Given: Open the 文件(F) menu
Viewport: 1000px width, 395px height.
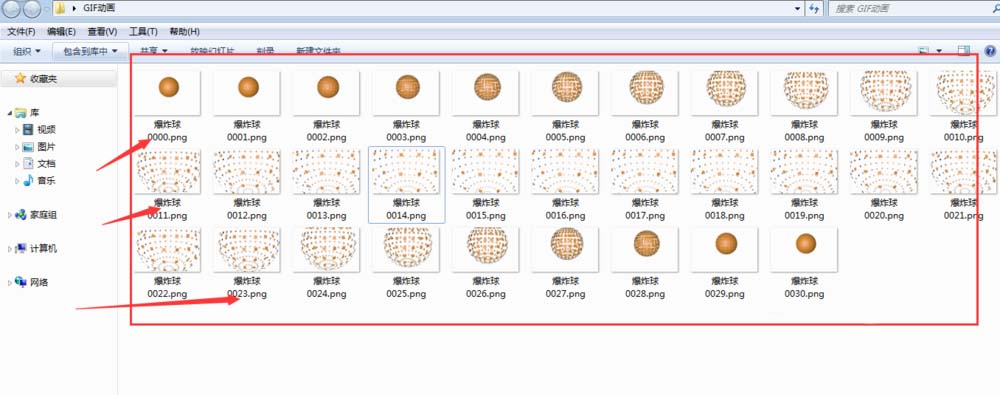Looking at the screenshot, I should (x=21, y=31).
